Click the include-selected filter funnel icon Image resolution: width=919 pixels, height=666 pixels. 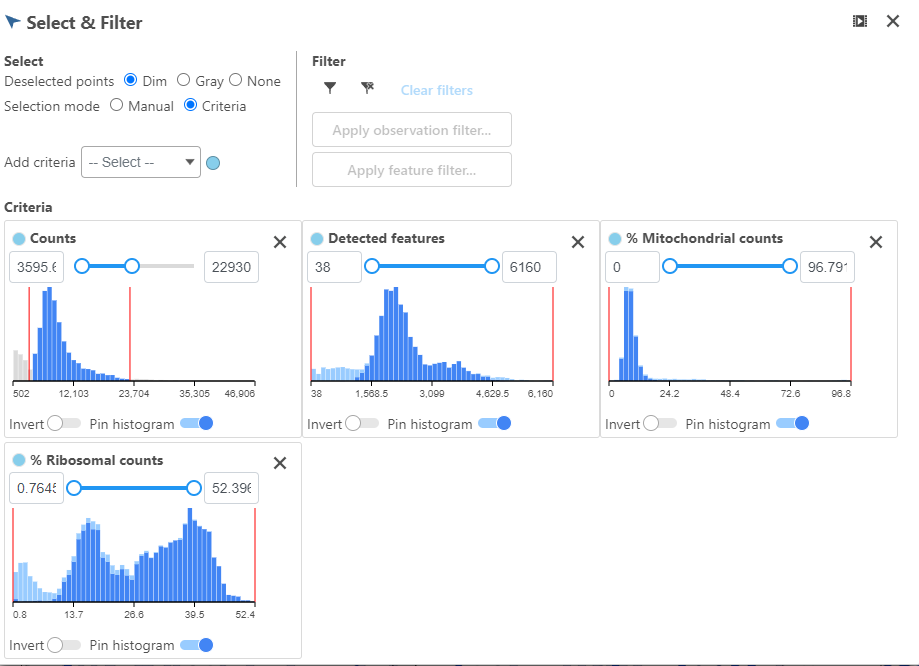(x=330, y=88)
